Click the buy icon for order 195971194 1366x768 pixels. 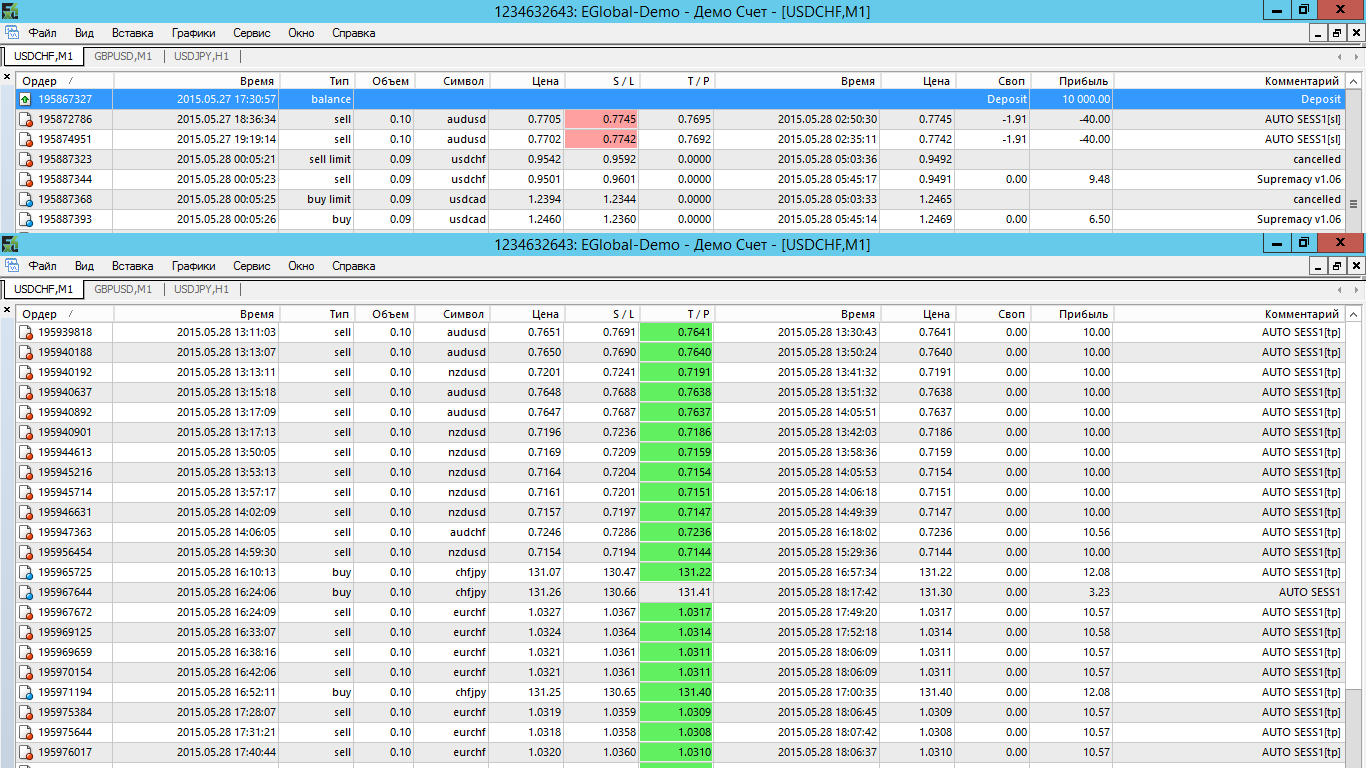click(26, 692)
